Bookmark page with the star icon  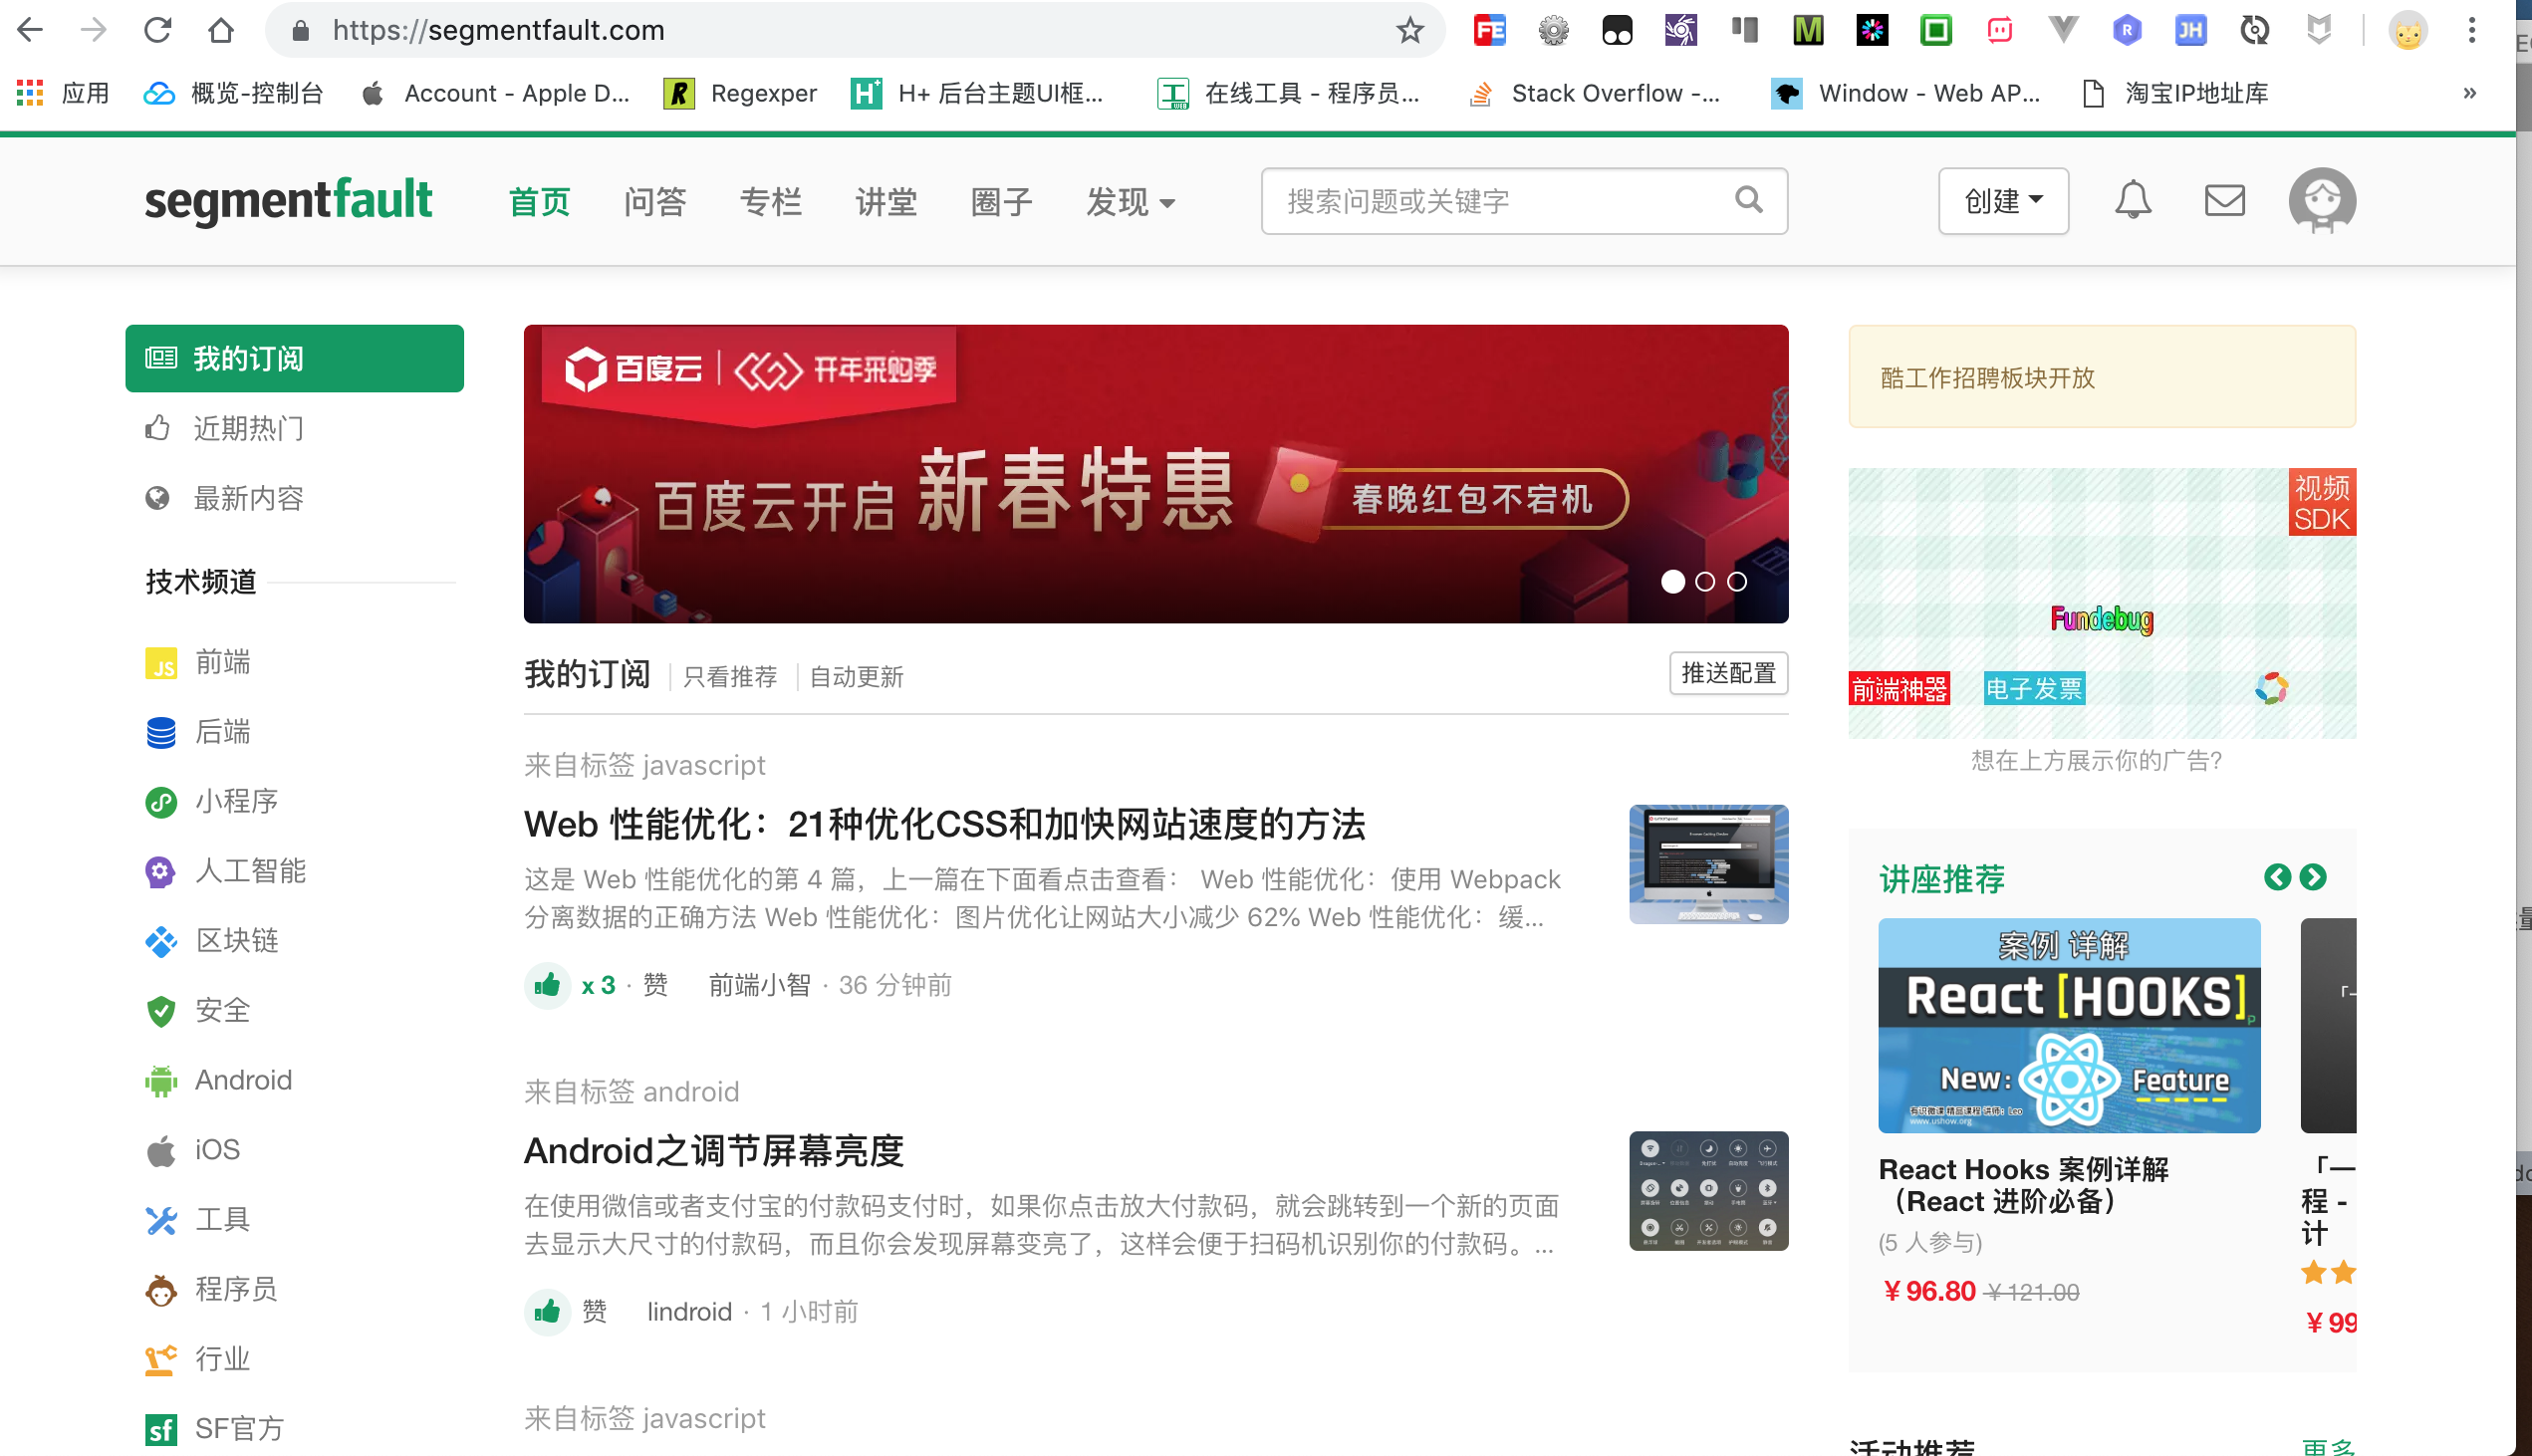click(x=1410, y=31)
